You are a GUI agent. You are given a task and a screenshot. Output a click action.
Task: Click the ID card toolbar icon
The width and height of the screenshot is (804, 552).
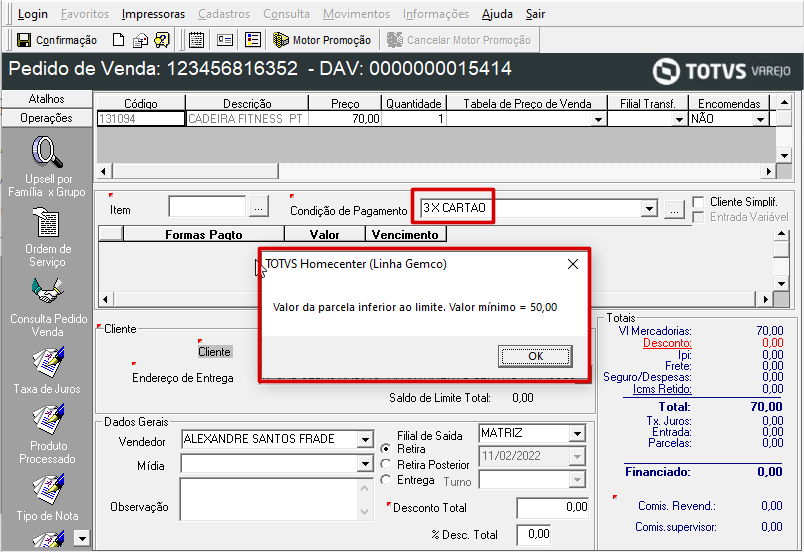225,40
